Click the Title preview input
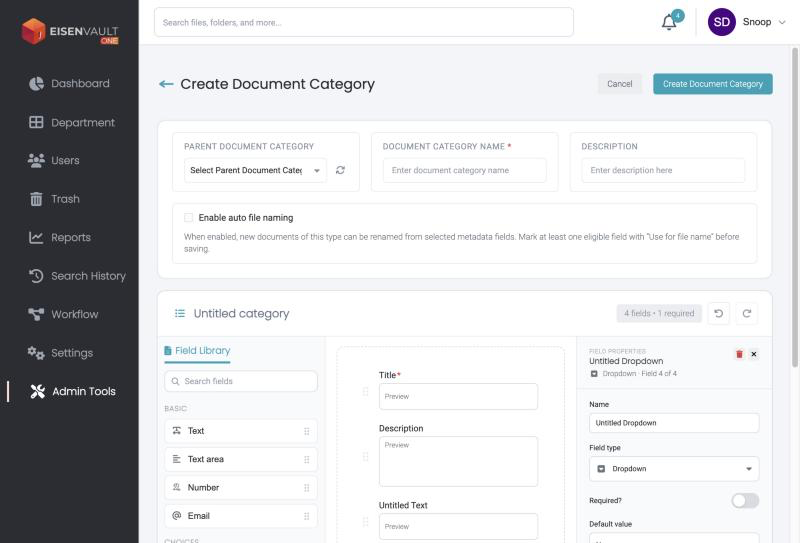The image size is (800, 543). point(458,397)
